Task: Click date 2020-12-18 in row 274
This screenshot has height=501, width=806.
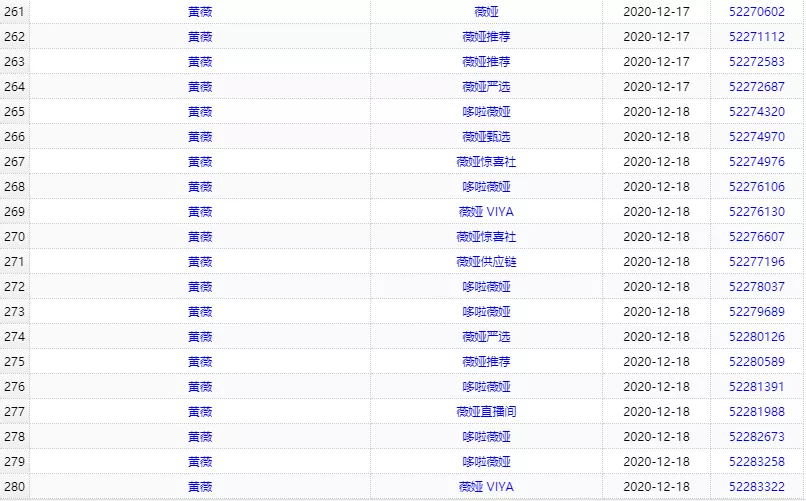Action: (x=656, y=337)
